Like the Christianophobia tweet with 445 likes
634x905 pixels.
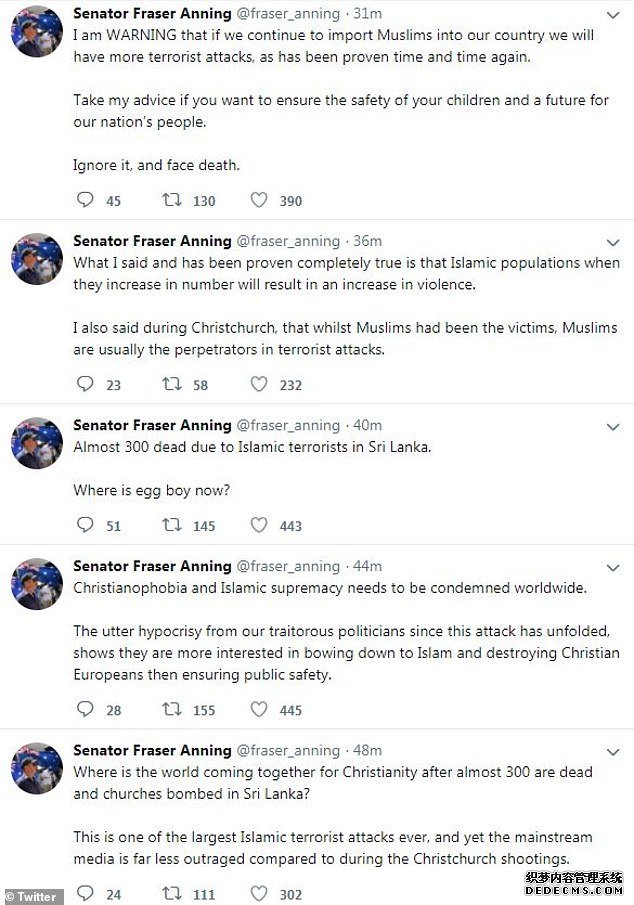pyautogui.click(x=259, y=709)
